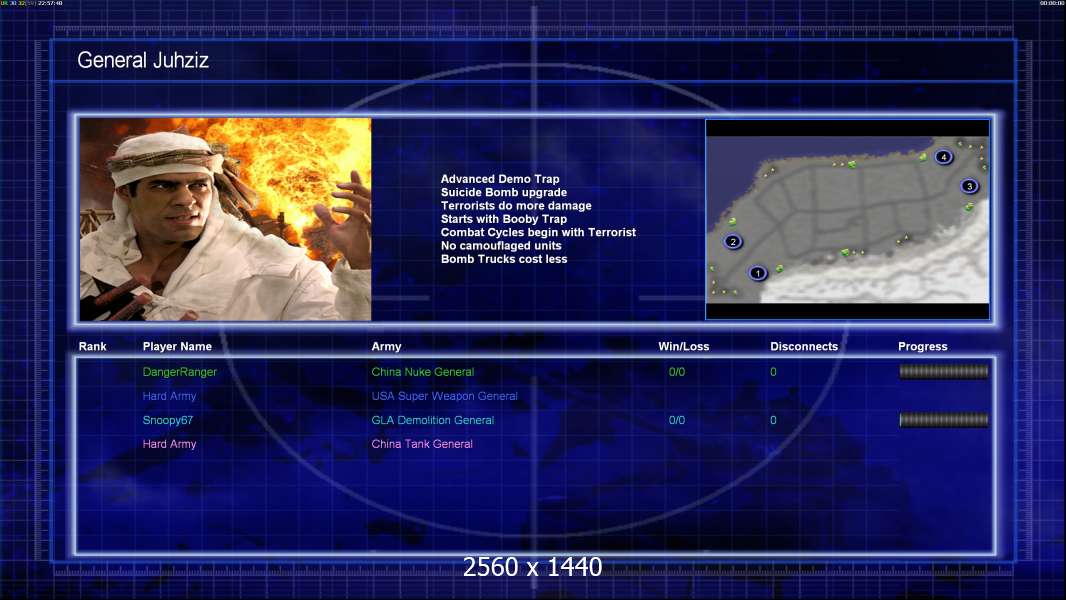Click the Player Name column header

[177, 347]
